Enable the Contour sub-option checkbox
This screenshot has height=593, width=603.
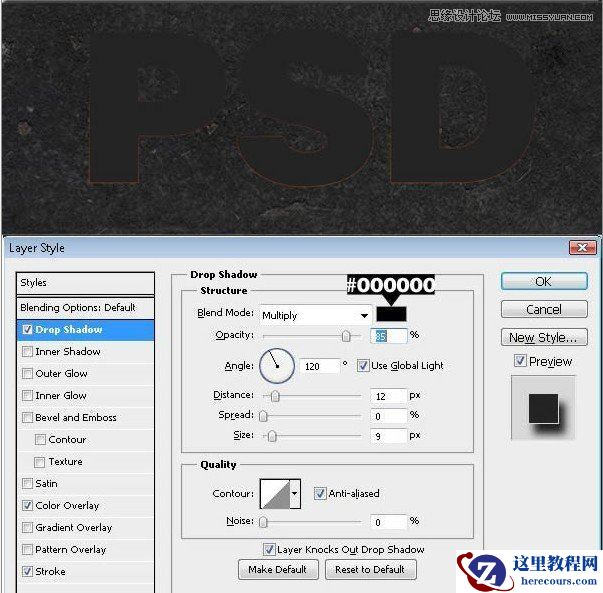[40, 440]
